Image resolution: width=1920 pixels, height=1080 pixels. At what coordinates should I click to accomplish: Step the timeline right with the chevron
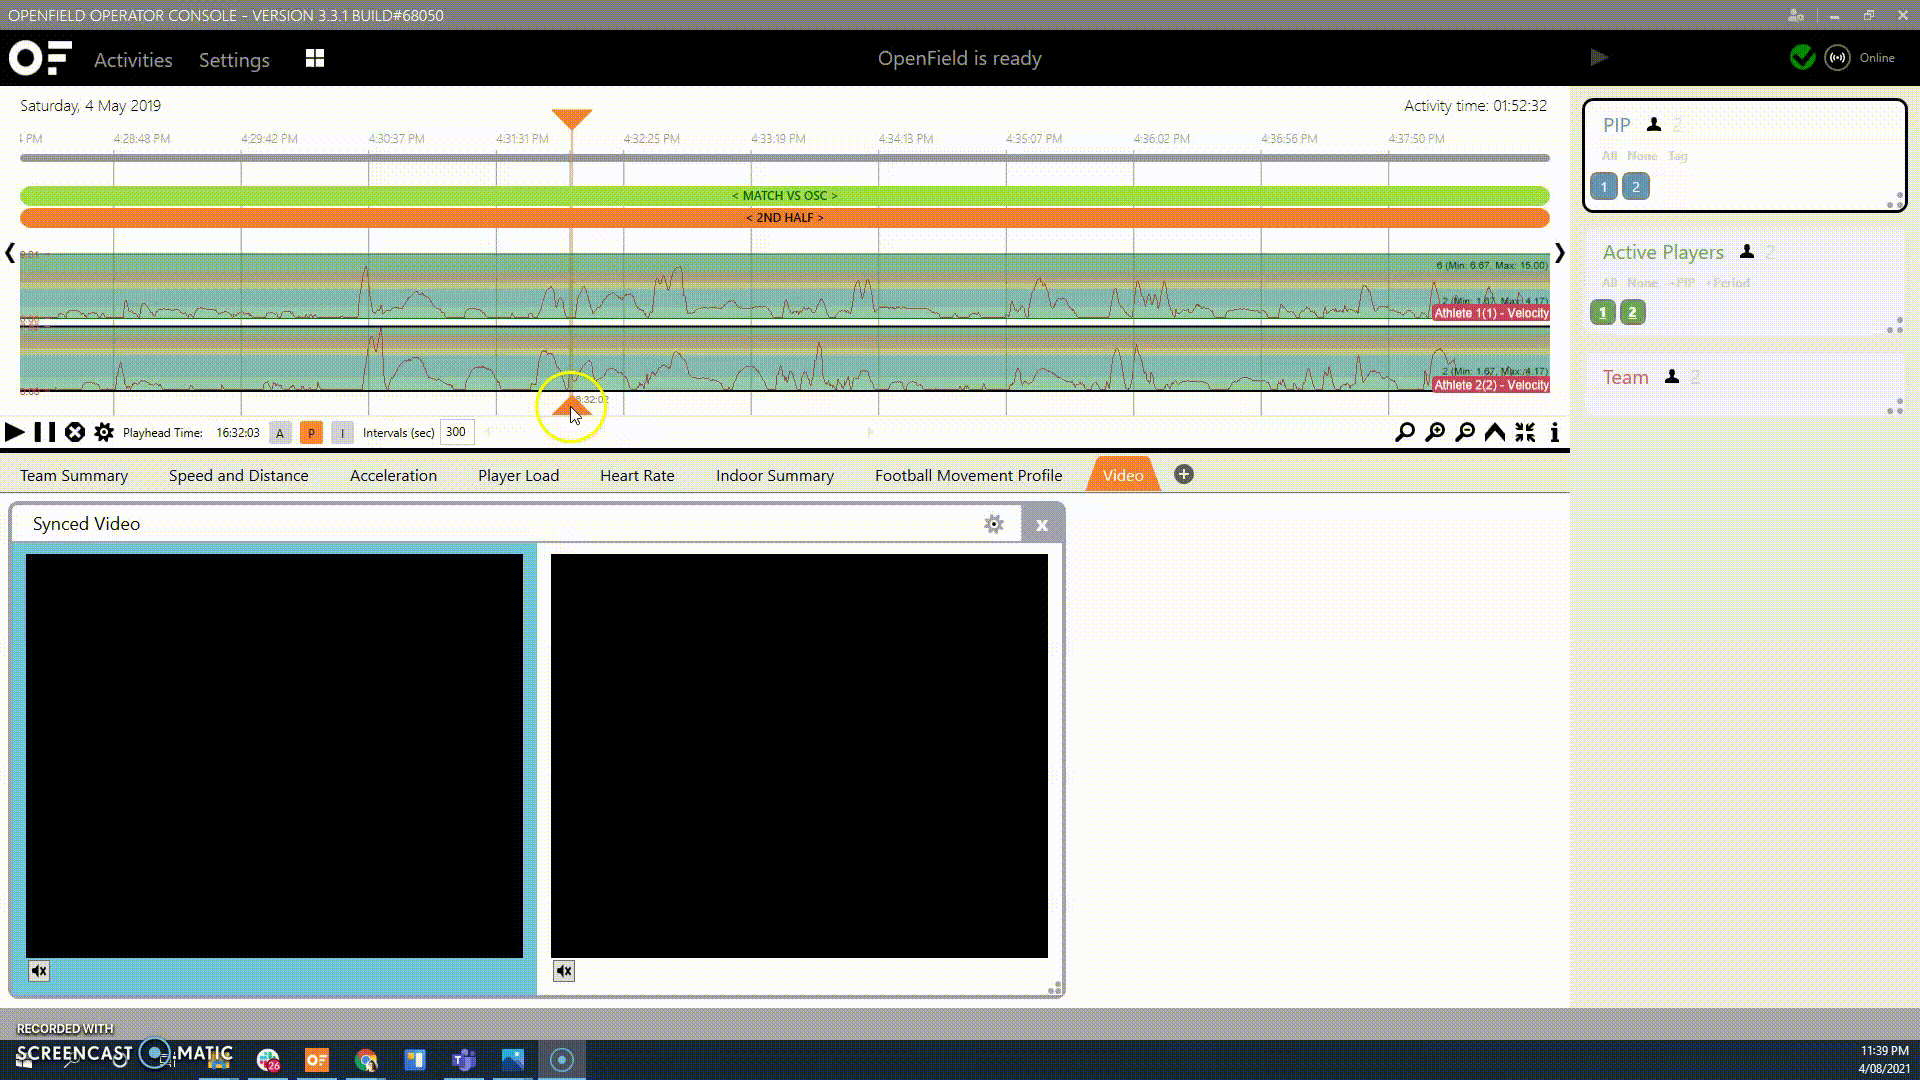pos(1559,253)
